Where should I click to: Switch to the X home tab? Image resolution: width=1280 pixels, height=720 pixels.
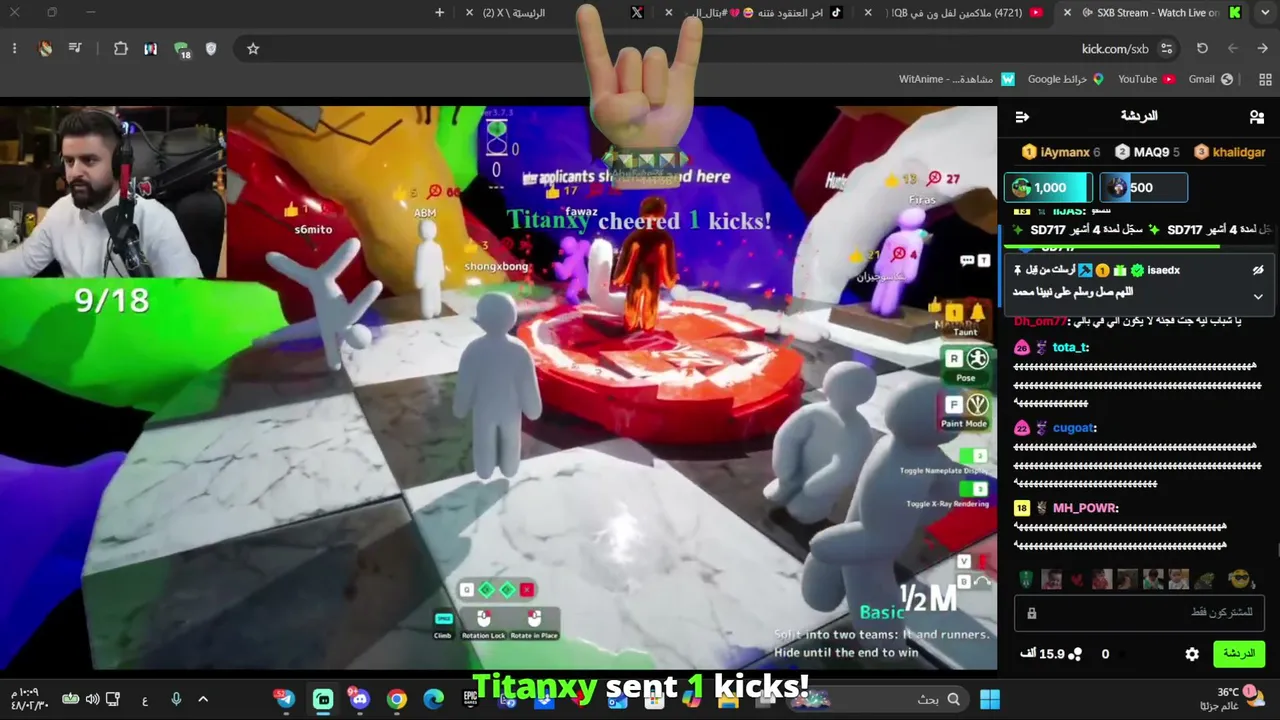[555, 13]
